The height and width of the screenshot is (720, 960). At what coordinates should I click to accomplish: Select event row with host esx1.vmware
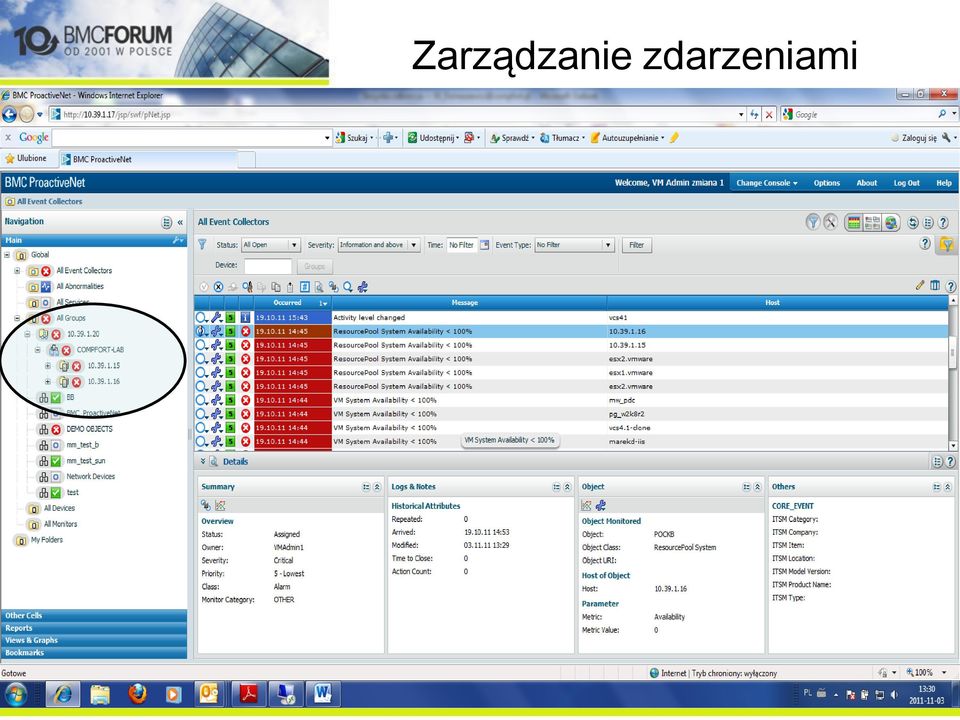tap(571, 373)
